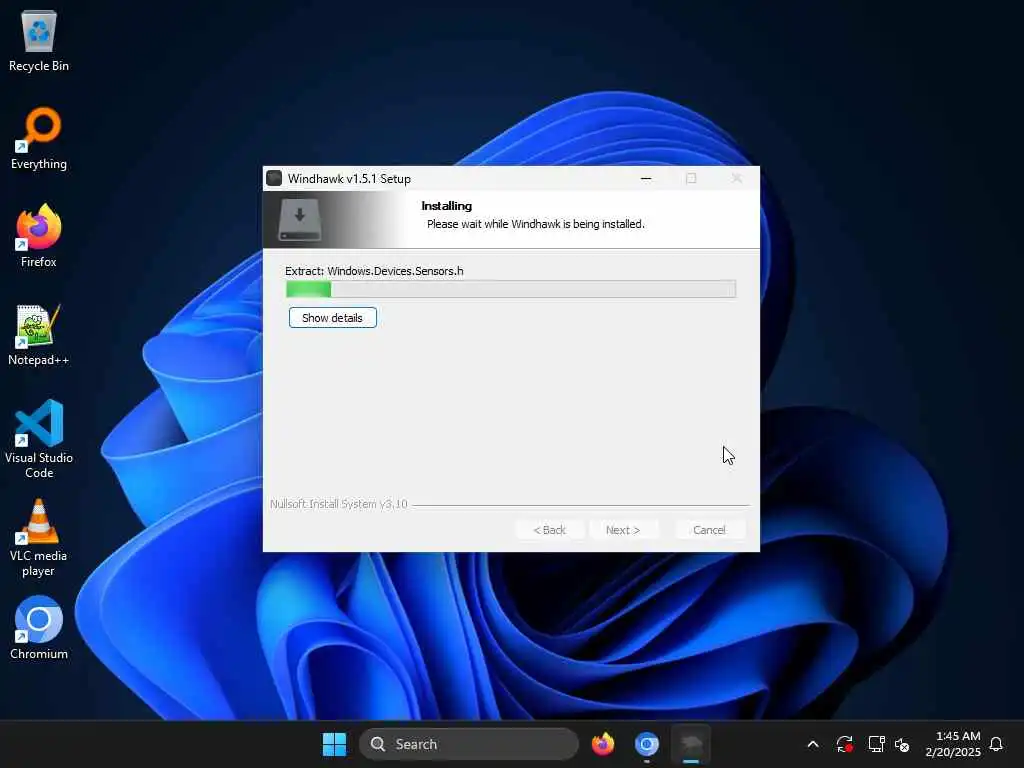Click the Firefox icon in the taskbar
This screenshot has width=1024, height=768.
point(603,744)
